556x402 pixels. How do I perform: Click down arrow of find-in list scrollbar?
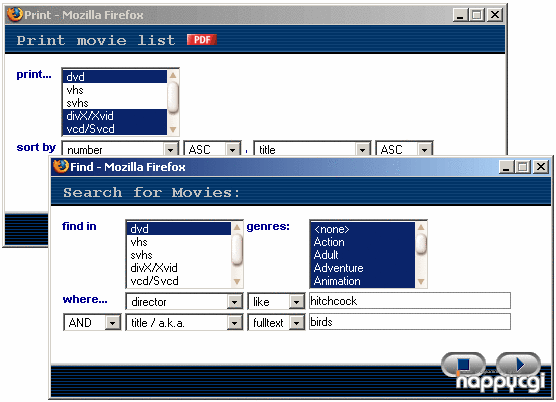237,282
